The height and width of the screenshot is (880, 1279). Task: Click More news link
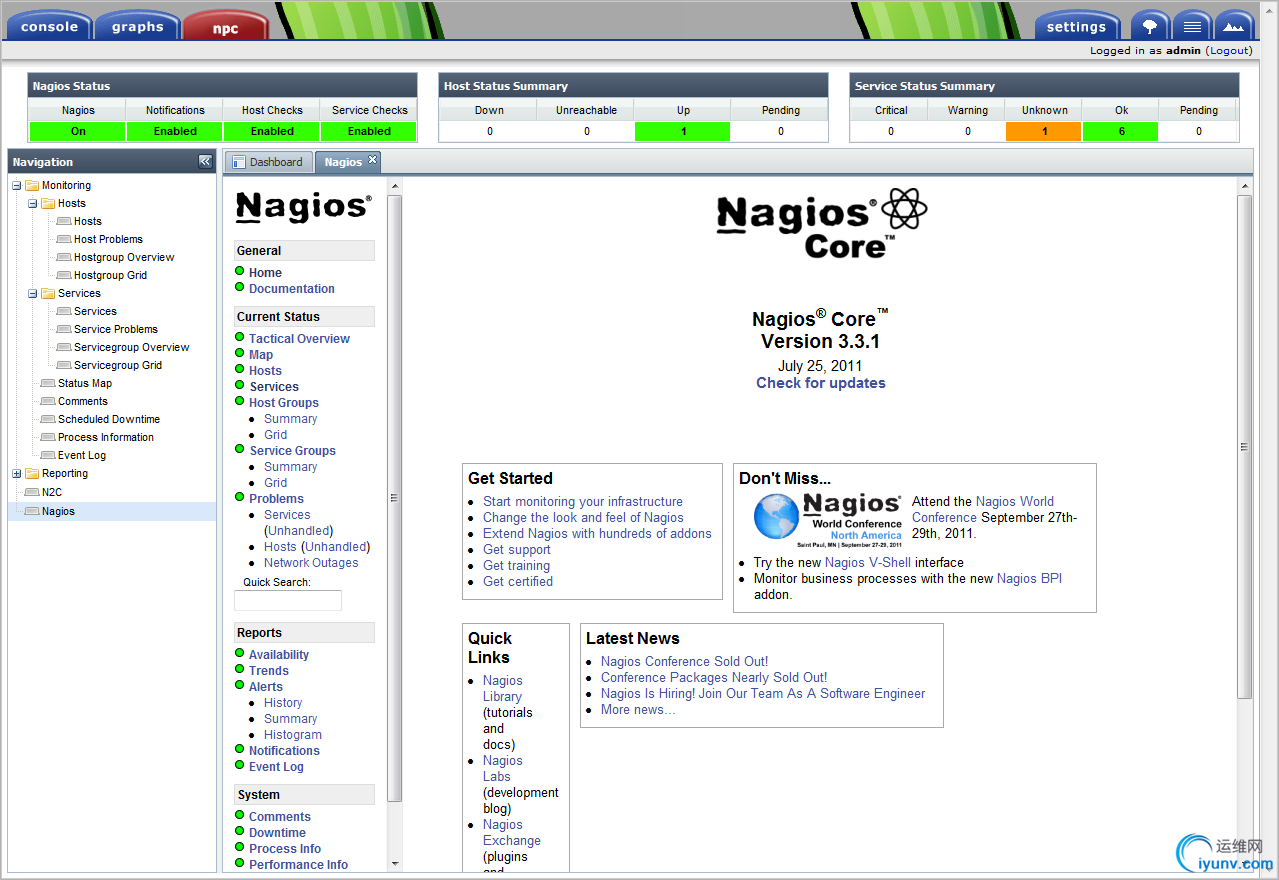point(638,710)
